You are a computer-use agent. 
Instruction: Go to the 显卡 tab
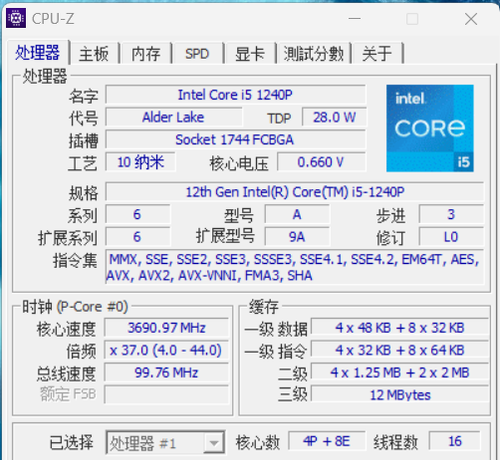tap(250, 53)
